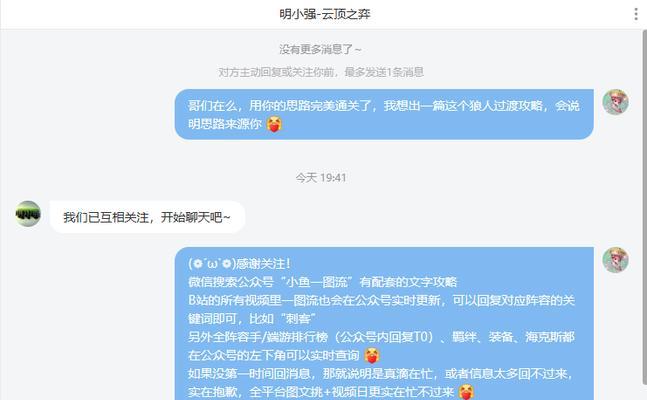Select the white 我们已互相关注，开始聊天吧~ bubble
The image size is (647, 400).
147,217
